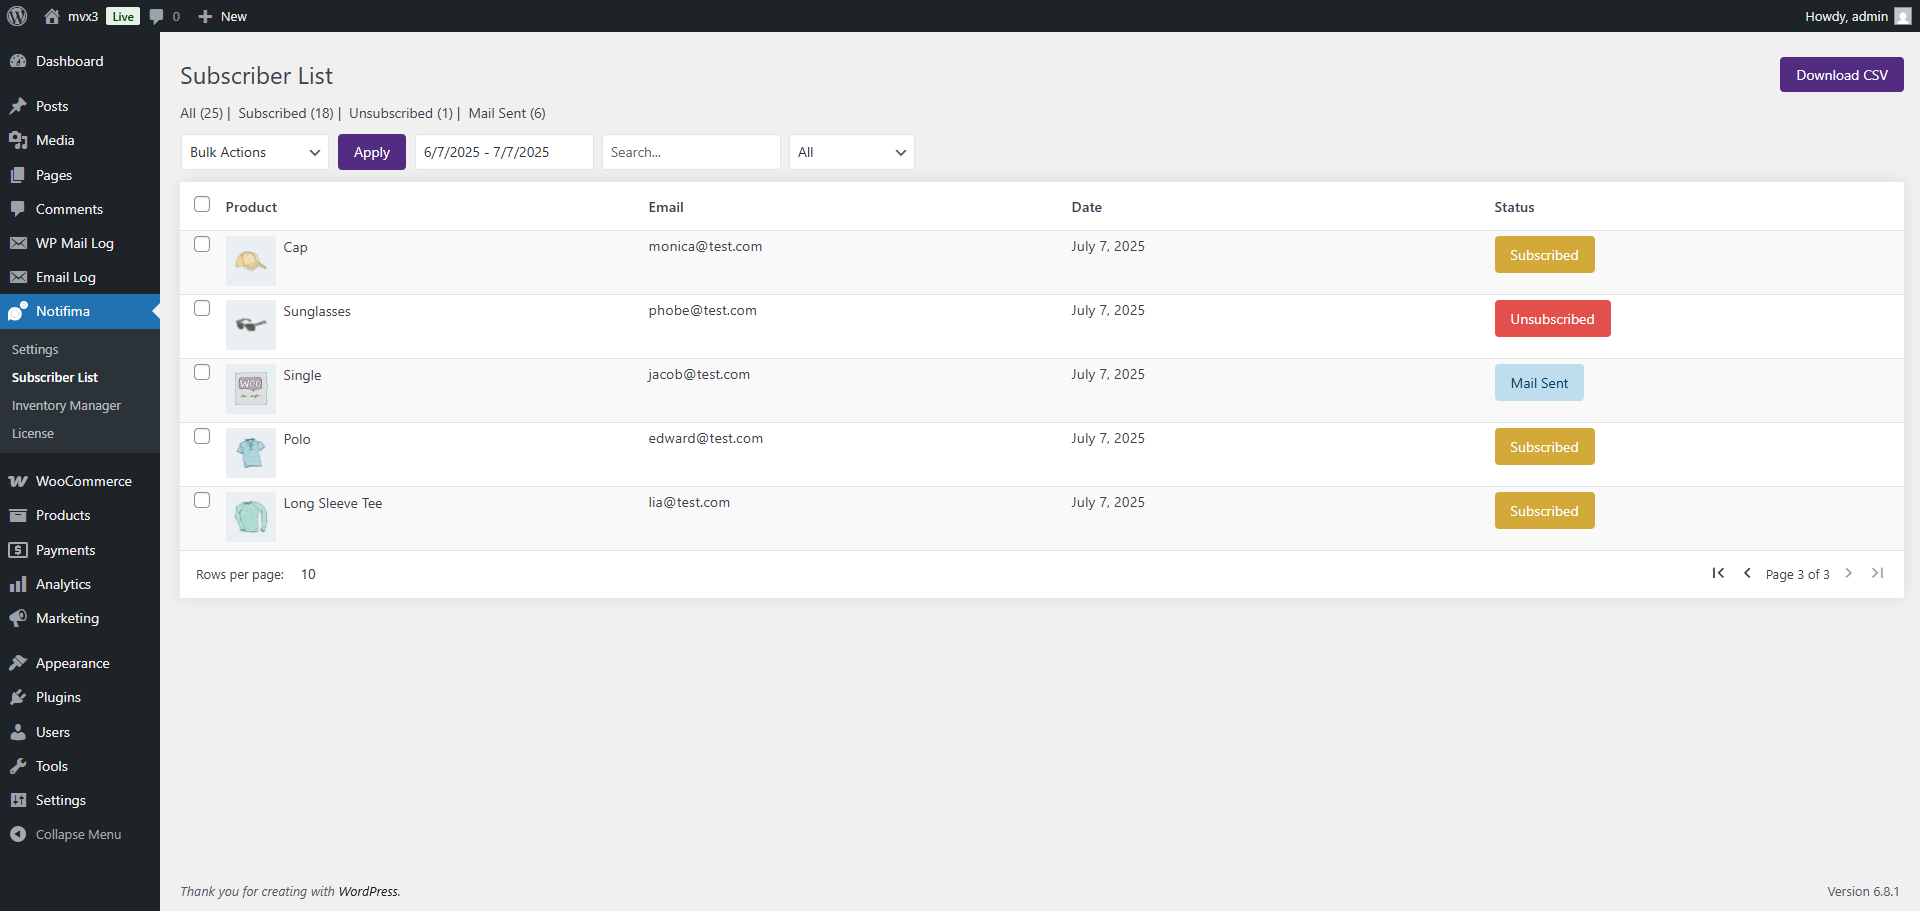Click the lia@test.com email cell

click(x=689, y=502)
